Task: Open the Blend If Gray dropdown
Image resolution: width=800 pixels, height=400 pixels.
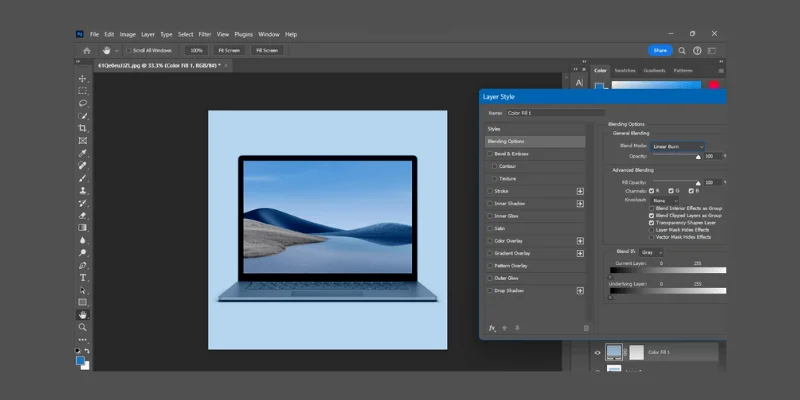Action: pyautogui.click(x=651, y=252)
